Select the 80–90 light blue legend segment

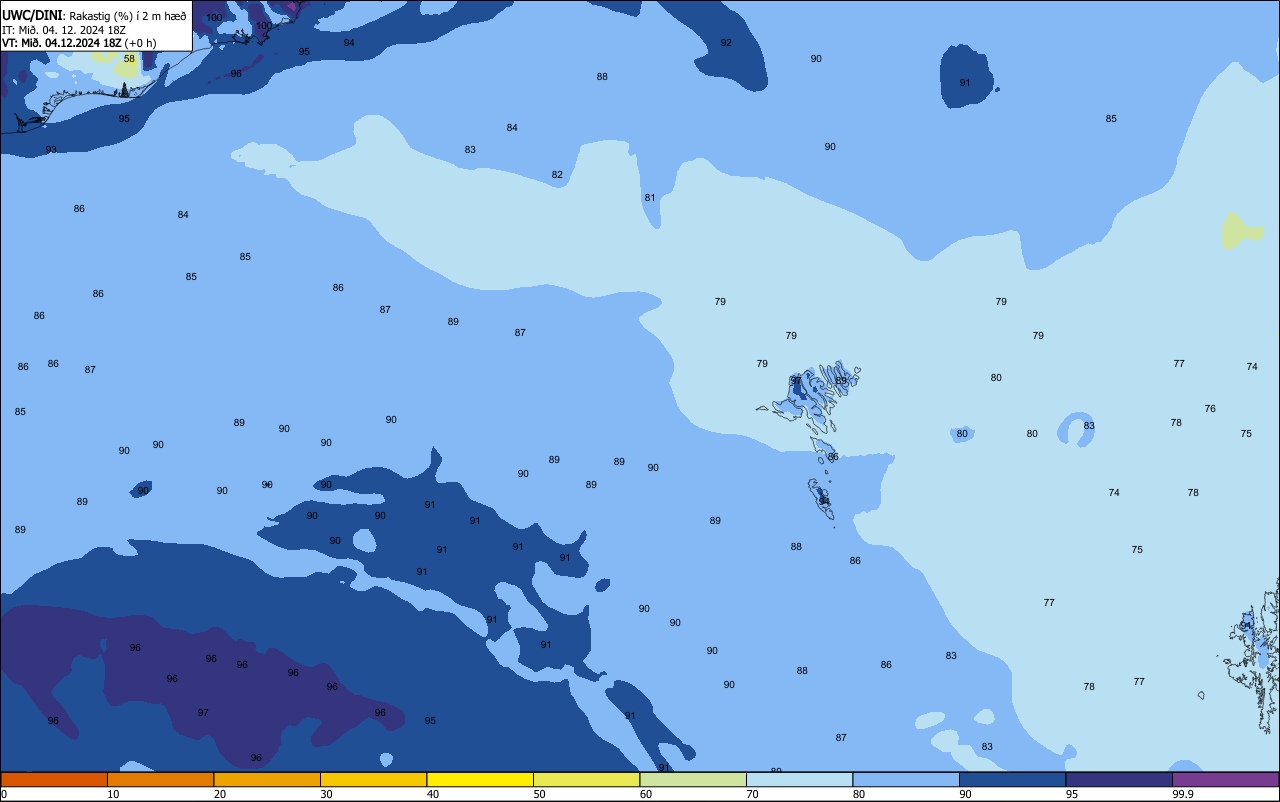point(906,779)
